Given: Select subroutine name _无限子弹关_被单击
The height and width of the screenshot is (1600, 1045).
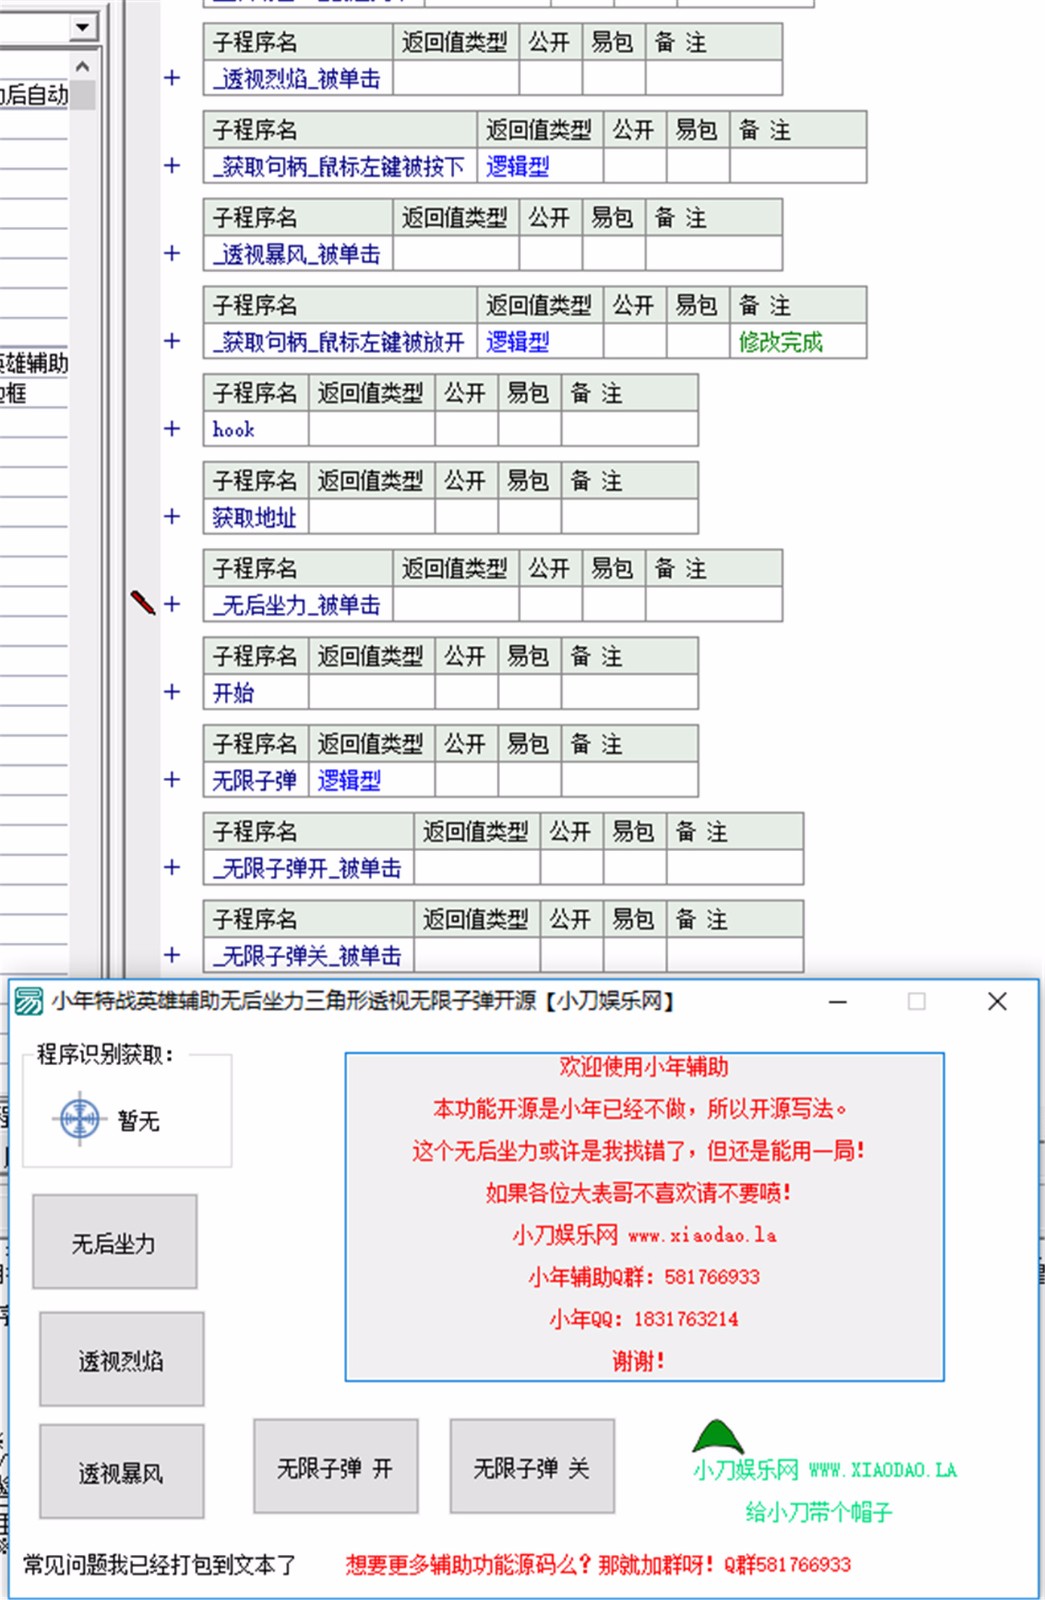Looking at the screenshot, I should click(307, 956).
